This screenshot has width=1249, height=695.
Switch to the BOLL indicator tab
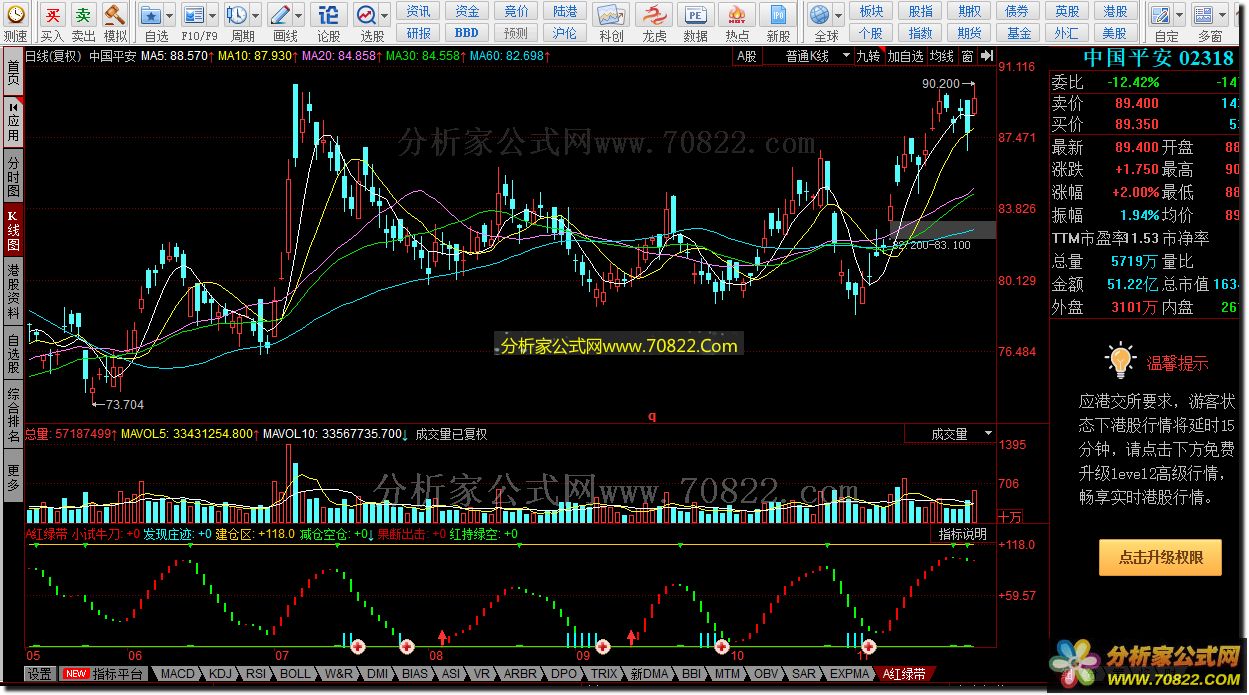point(295,674)
